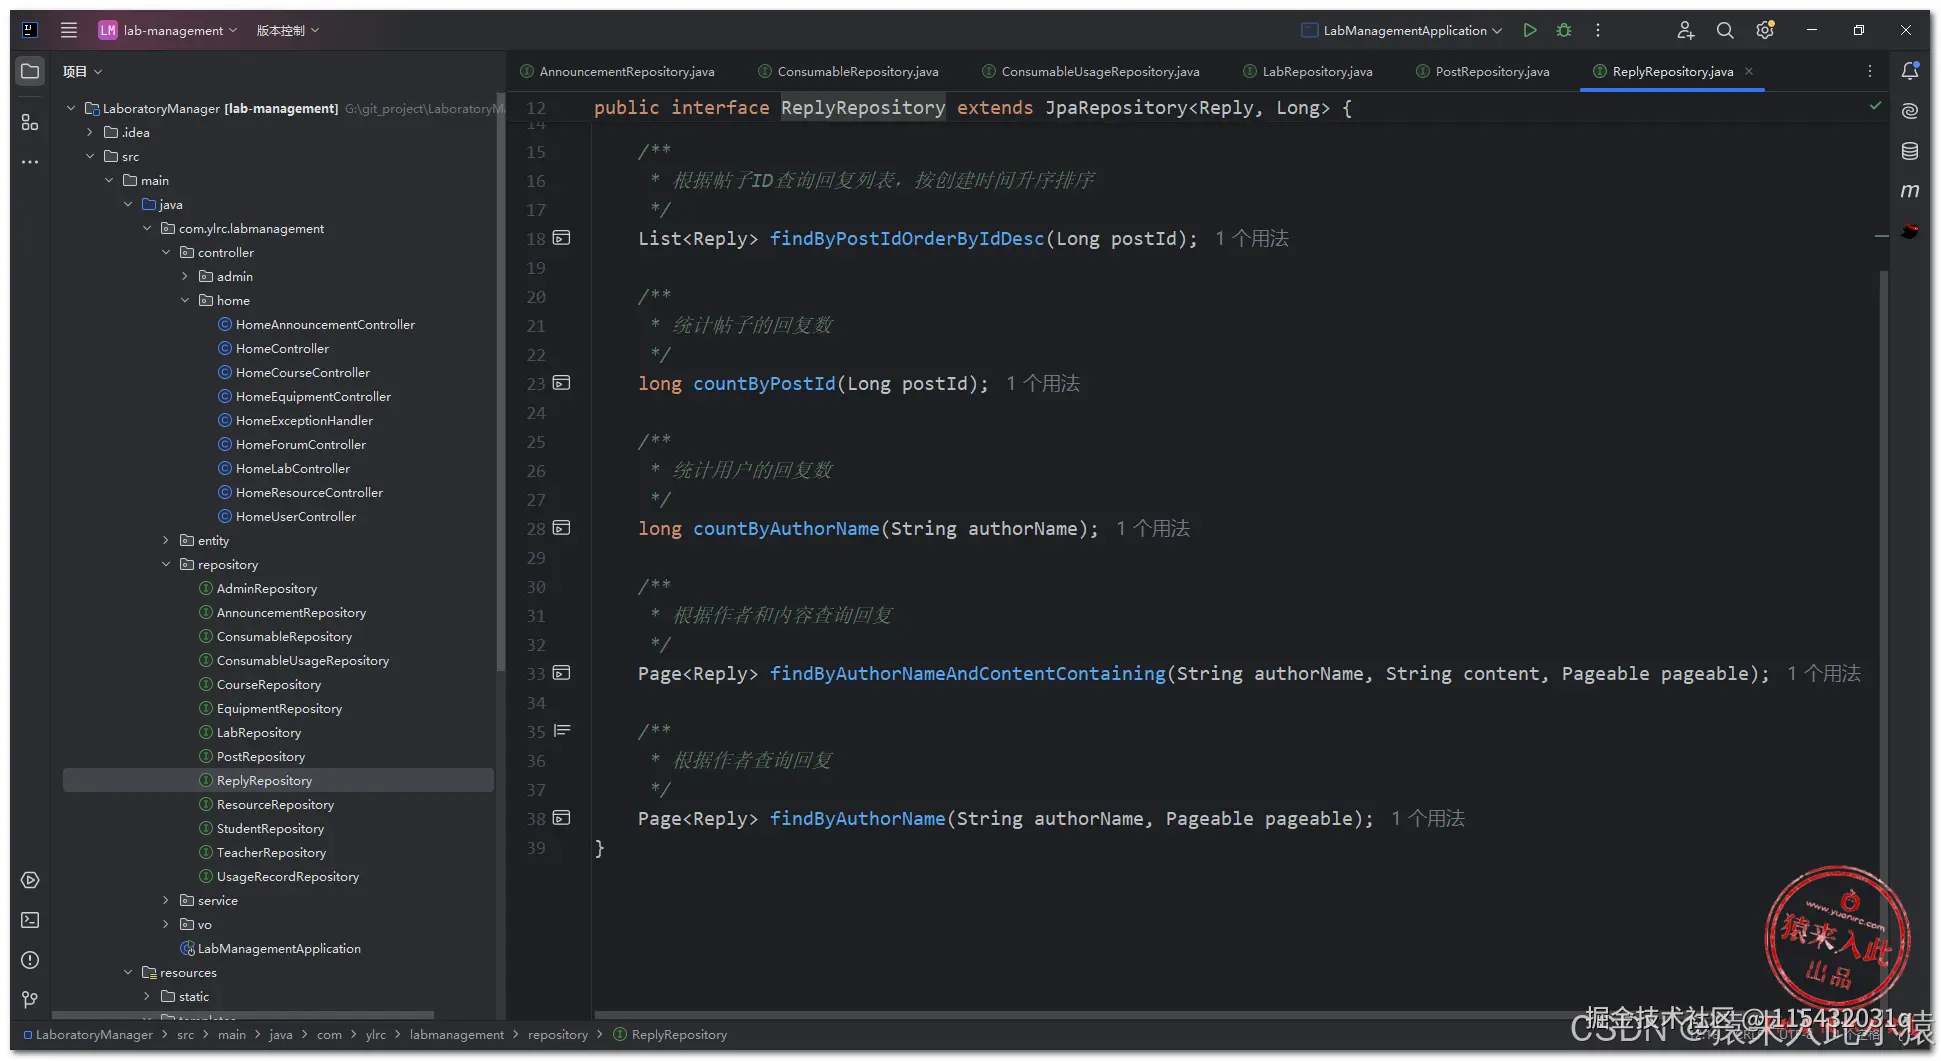Open the lab-management project dropdown
Screen dimensions: 1941x1061
[x=168, y=30]
